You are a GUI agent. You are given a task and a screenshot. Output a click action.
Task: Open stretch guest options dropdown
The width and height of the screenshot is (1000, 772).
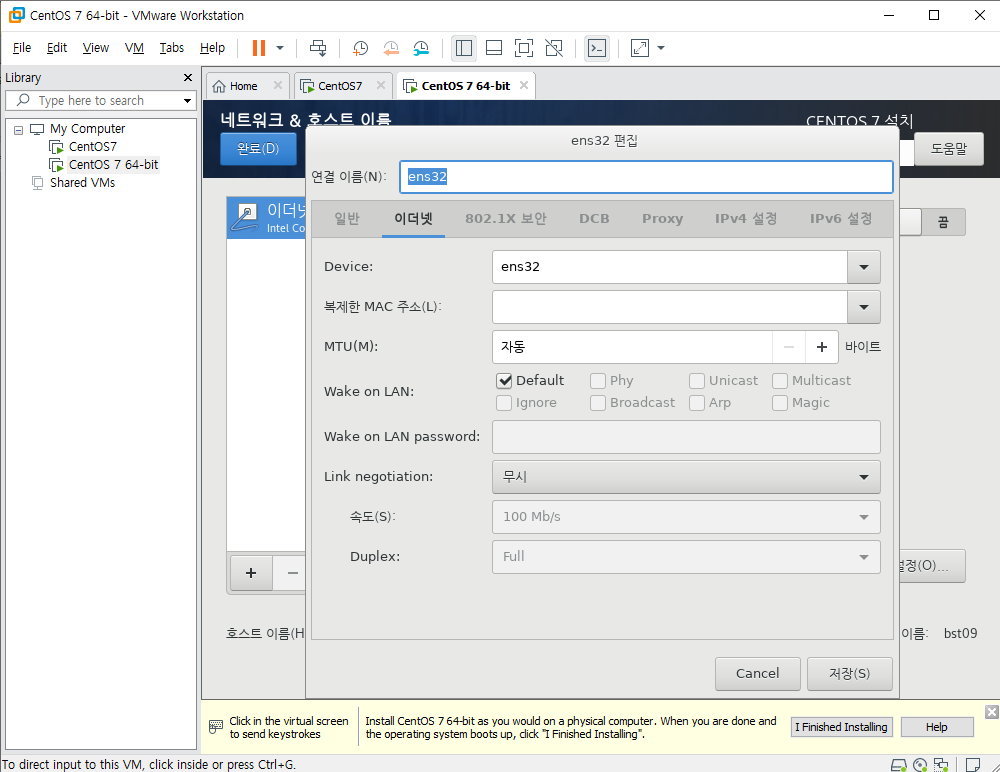[661, 48]
